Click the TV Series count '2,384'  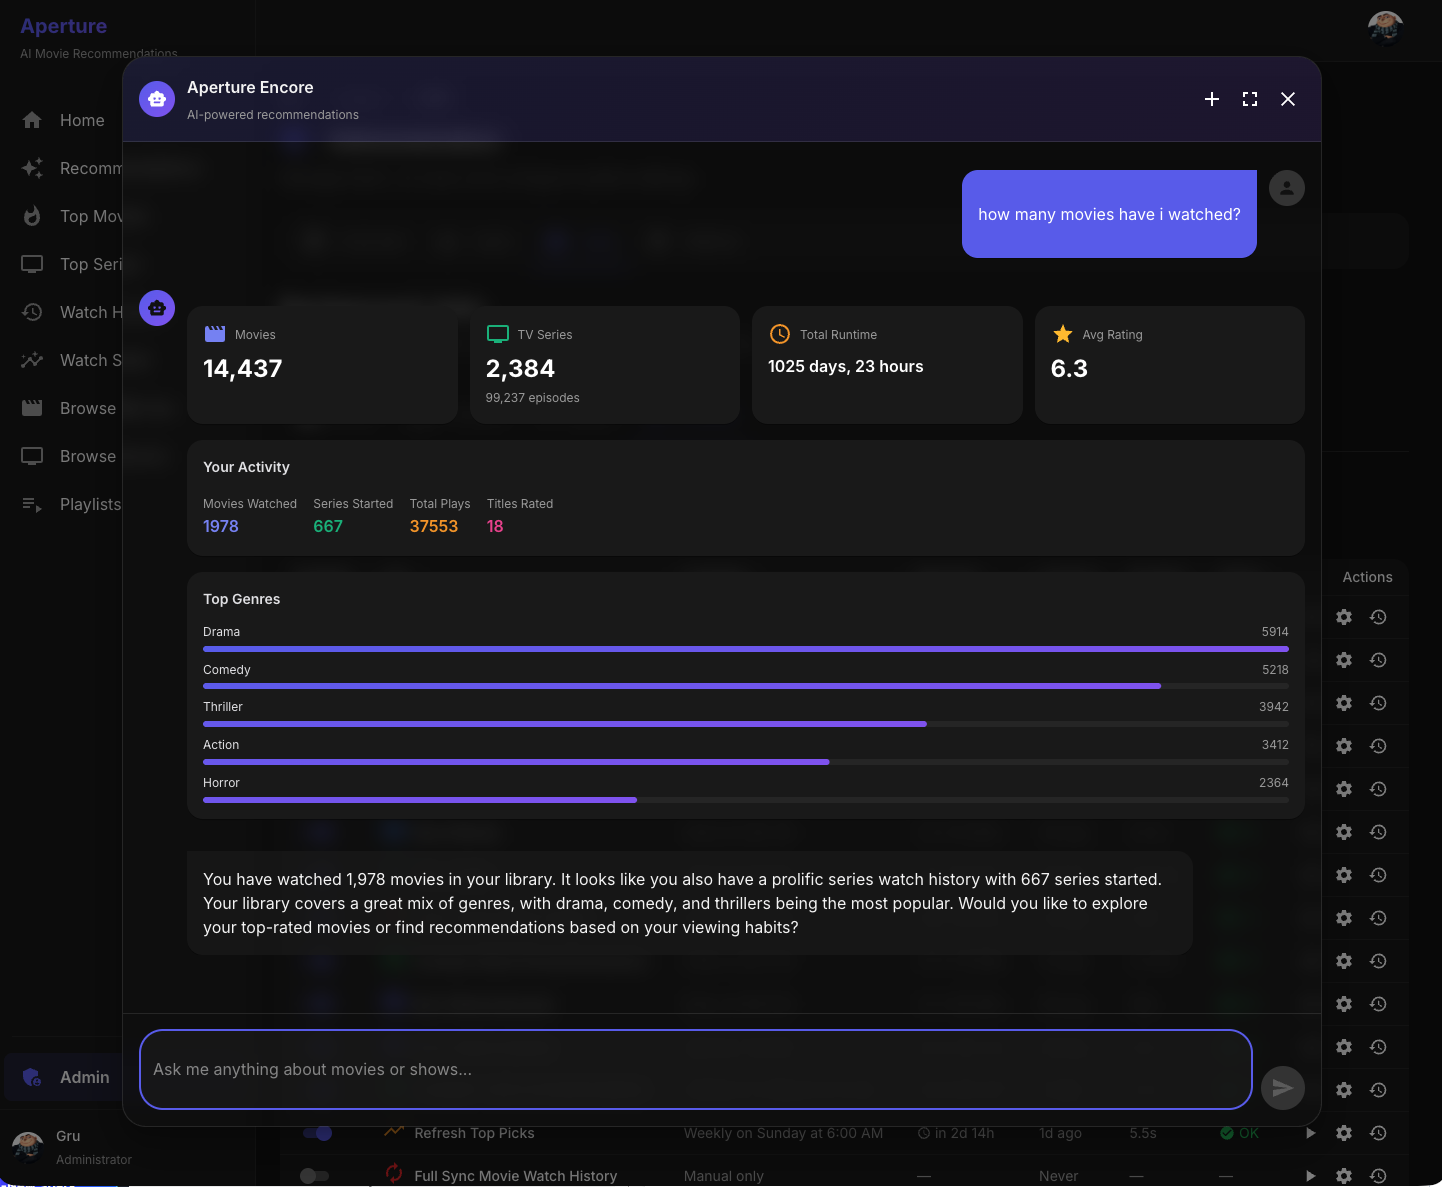coord(520,369)
